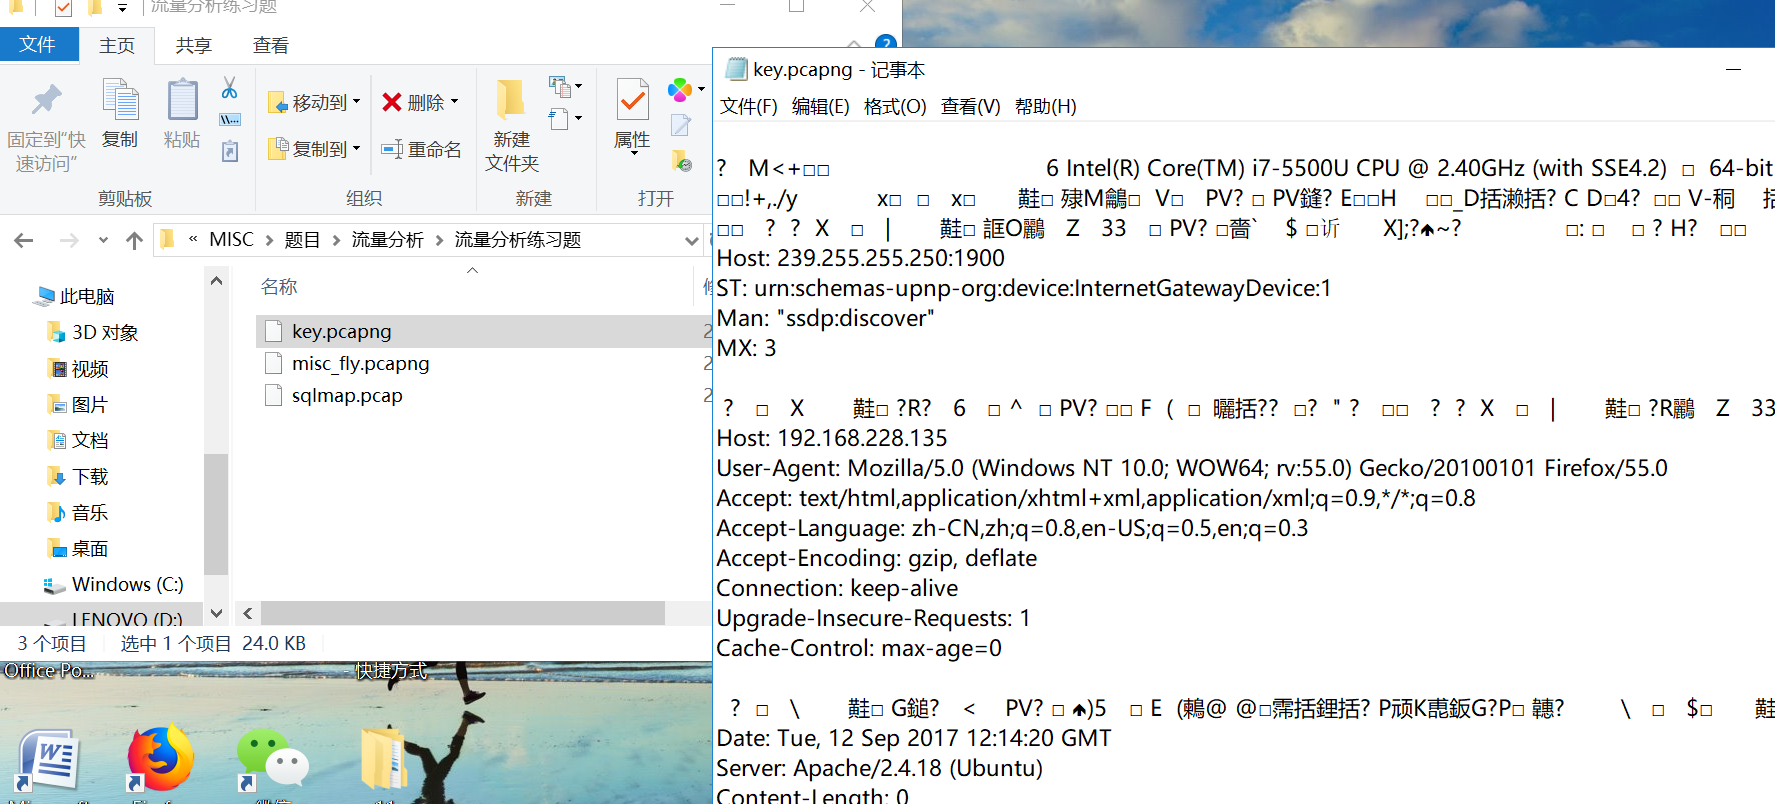This screenshot has height=804, width=1775.
Task: Open Notepad View (查看(V)) menu
Action: pyautogui.click(x=970, y=106)
